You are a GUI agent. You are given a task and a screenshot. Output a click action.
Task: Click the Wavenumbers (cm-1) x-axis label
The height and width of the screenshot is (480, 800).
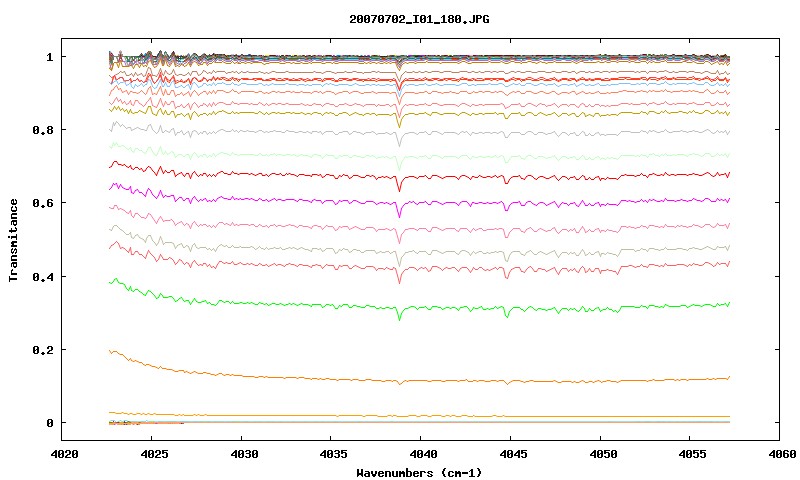click(419, 473)
